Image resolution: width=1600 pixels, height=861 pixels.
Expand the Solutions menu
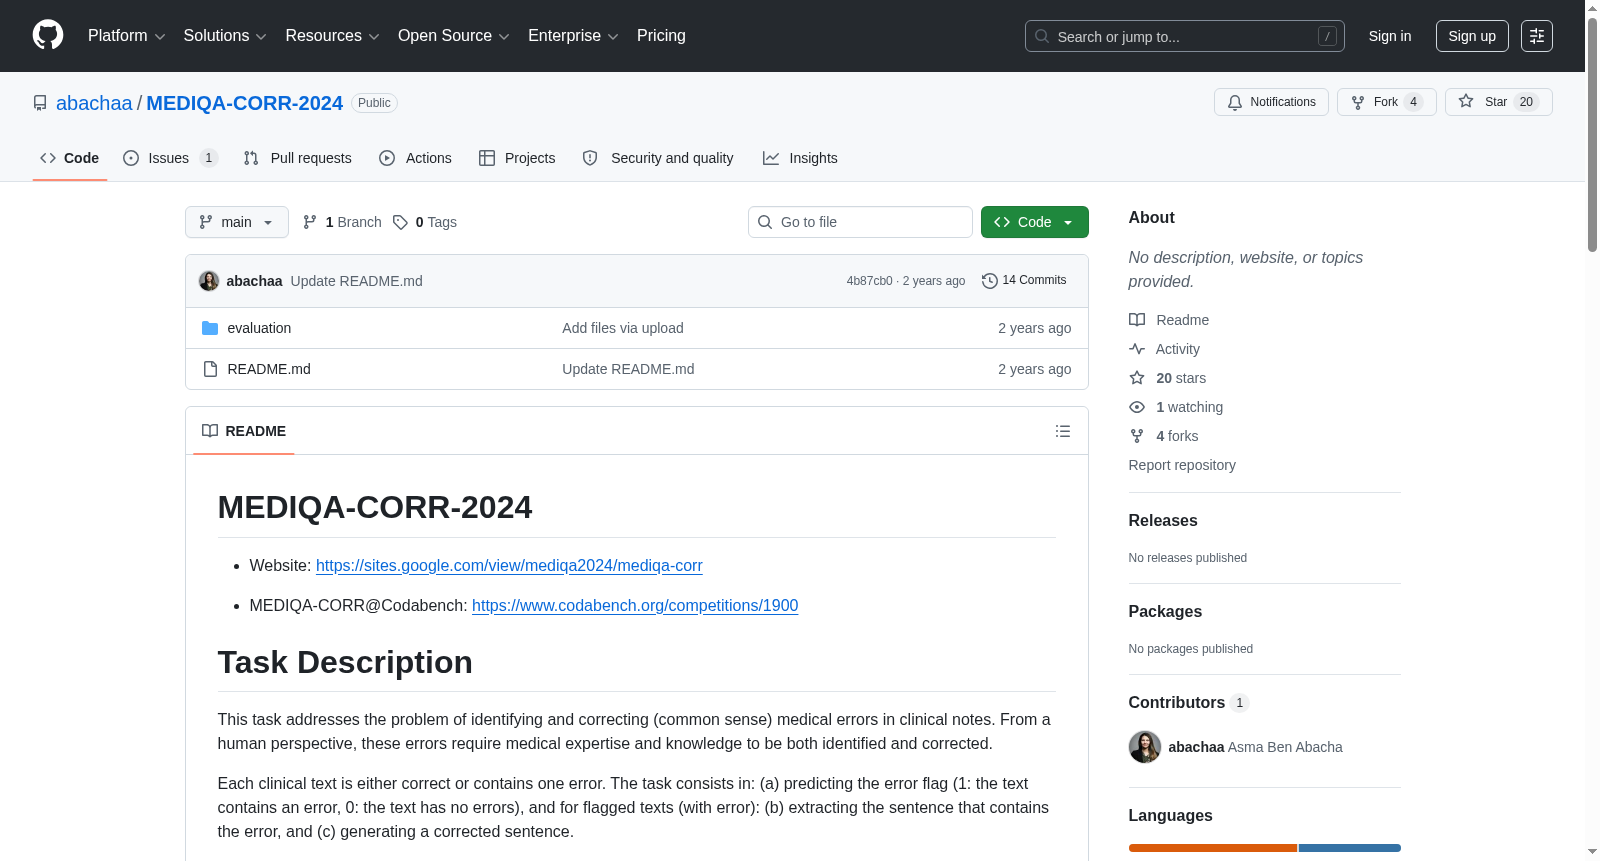pyautogui.click(x=225, y=36)
